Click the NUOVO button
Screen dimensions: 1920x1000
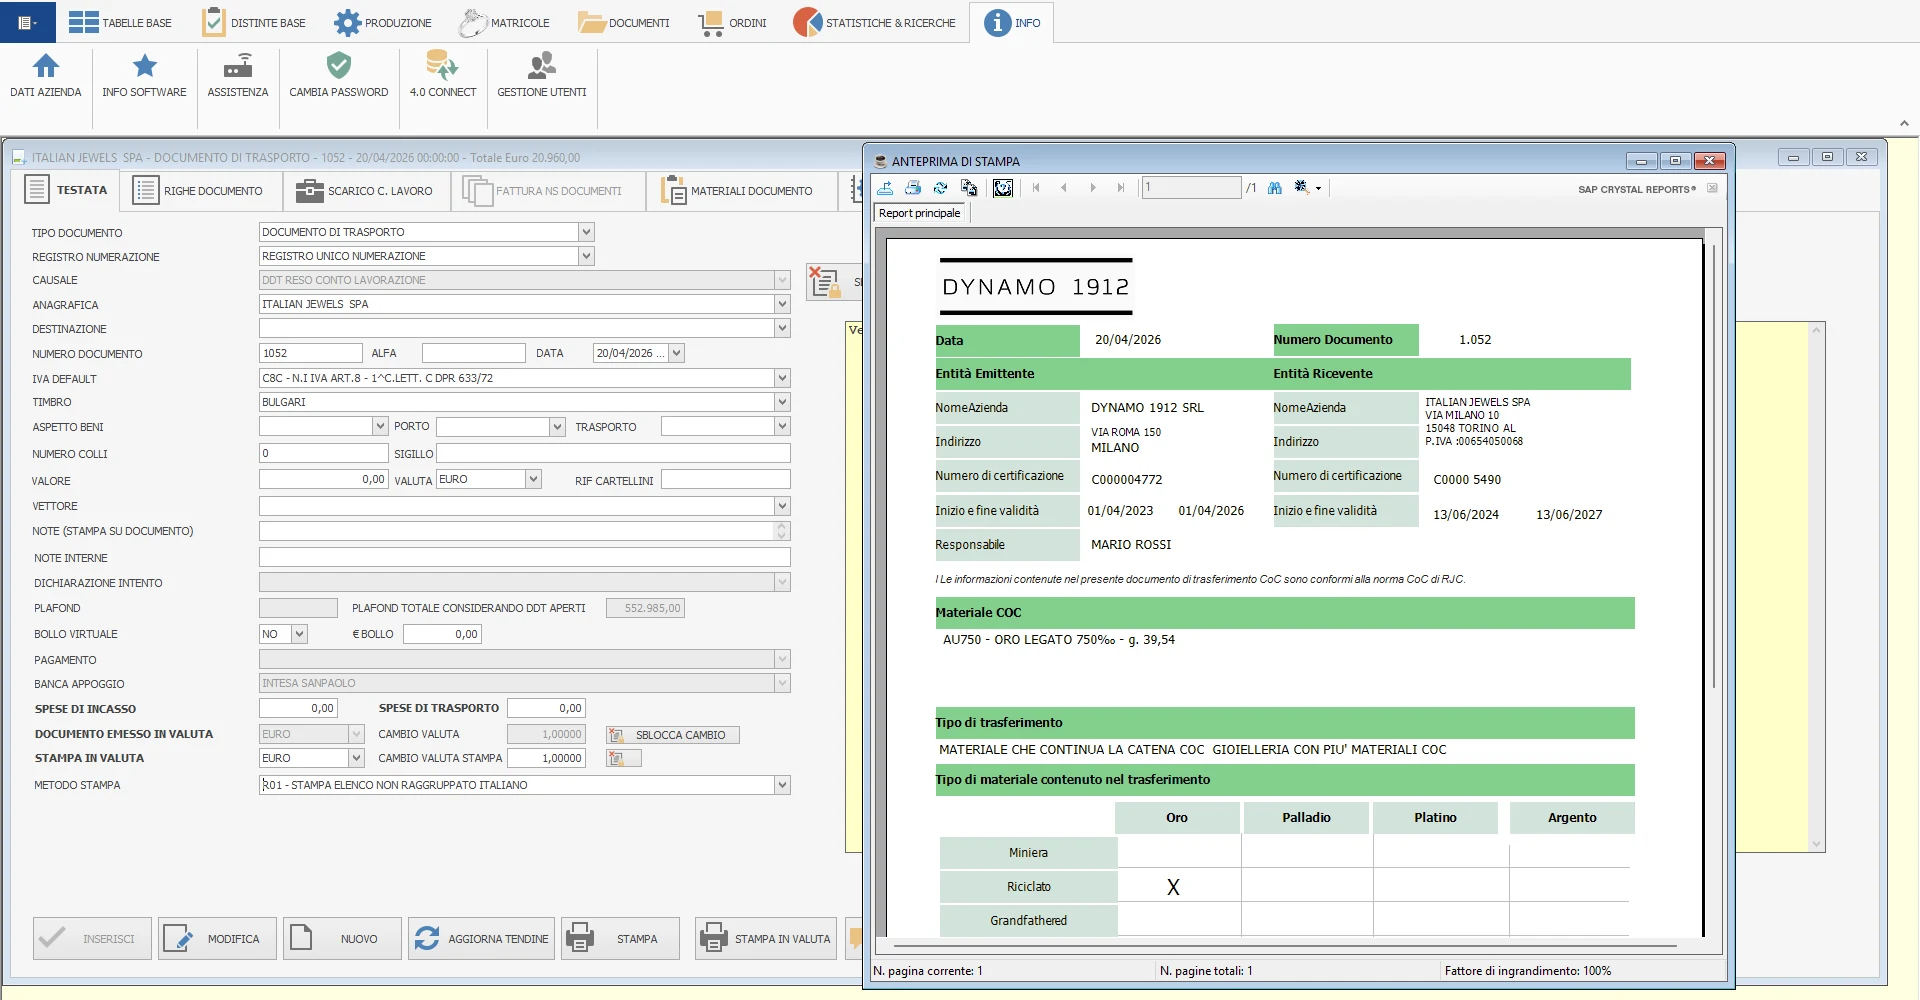342,939
